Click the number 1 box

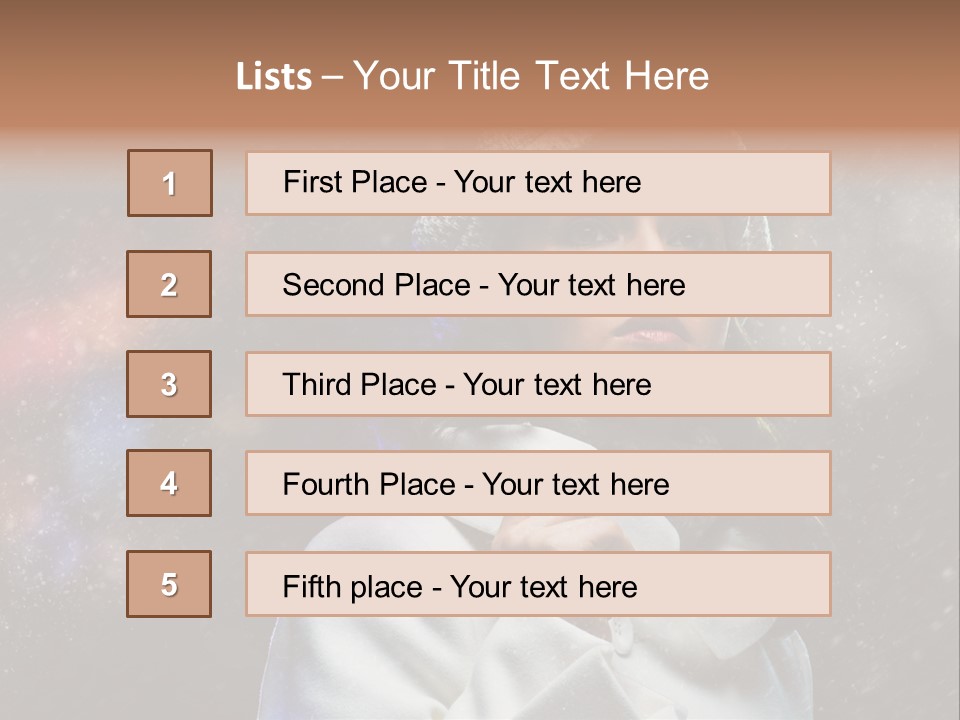tap(170, 183)
